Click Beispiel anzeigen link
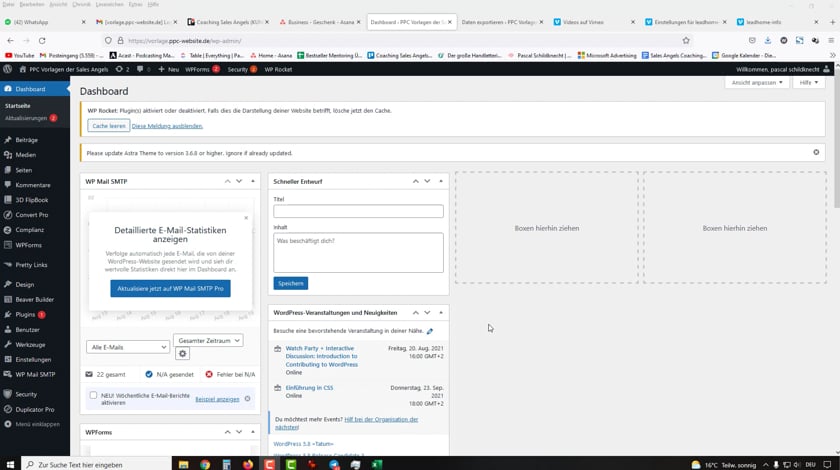This screenshot has height=470, width=840. coord(217,399)
